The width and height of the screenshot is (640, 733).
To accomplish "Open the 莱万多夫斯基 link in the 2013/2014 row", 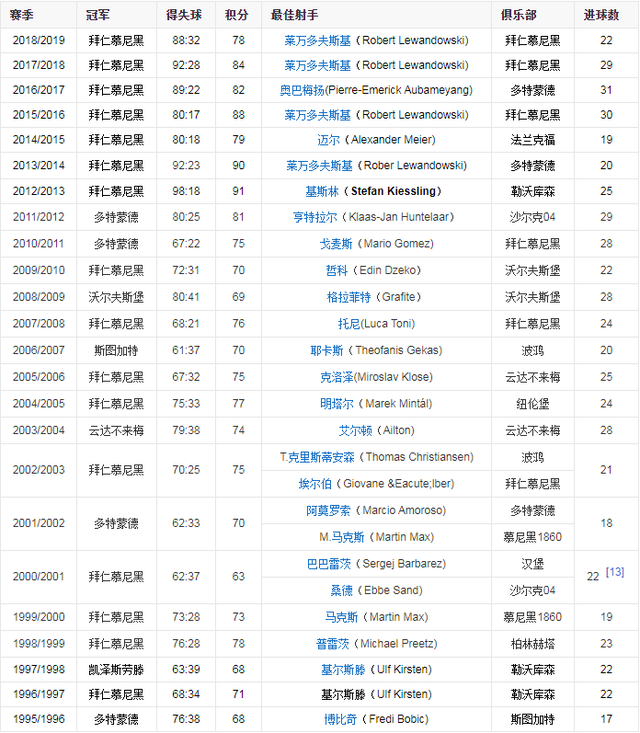I will tap(319, 165).
